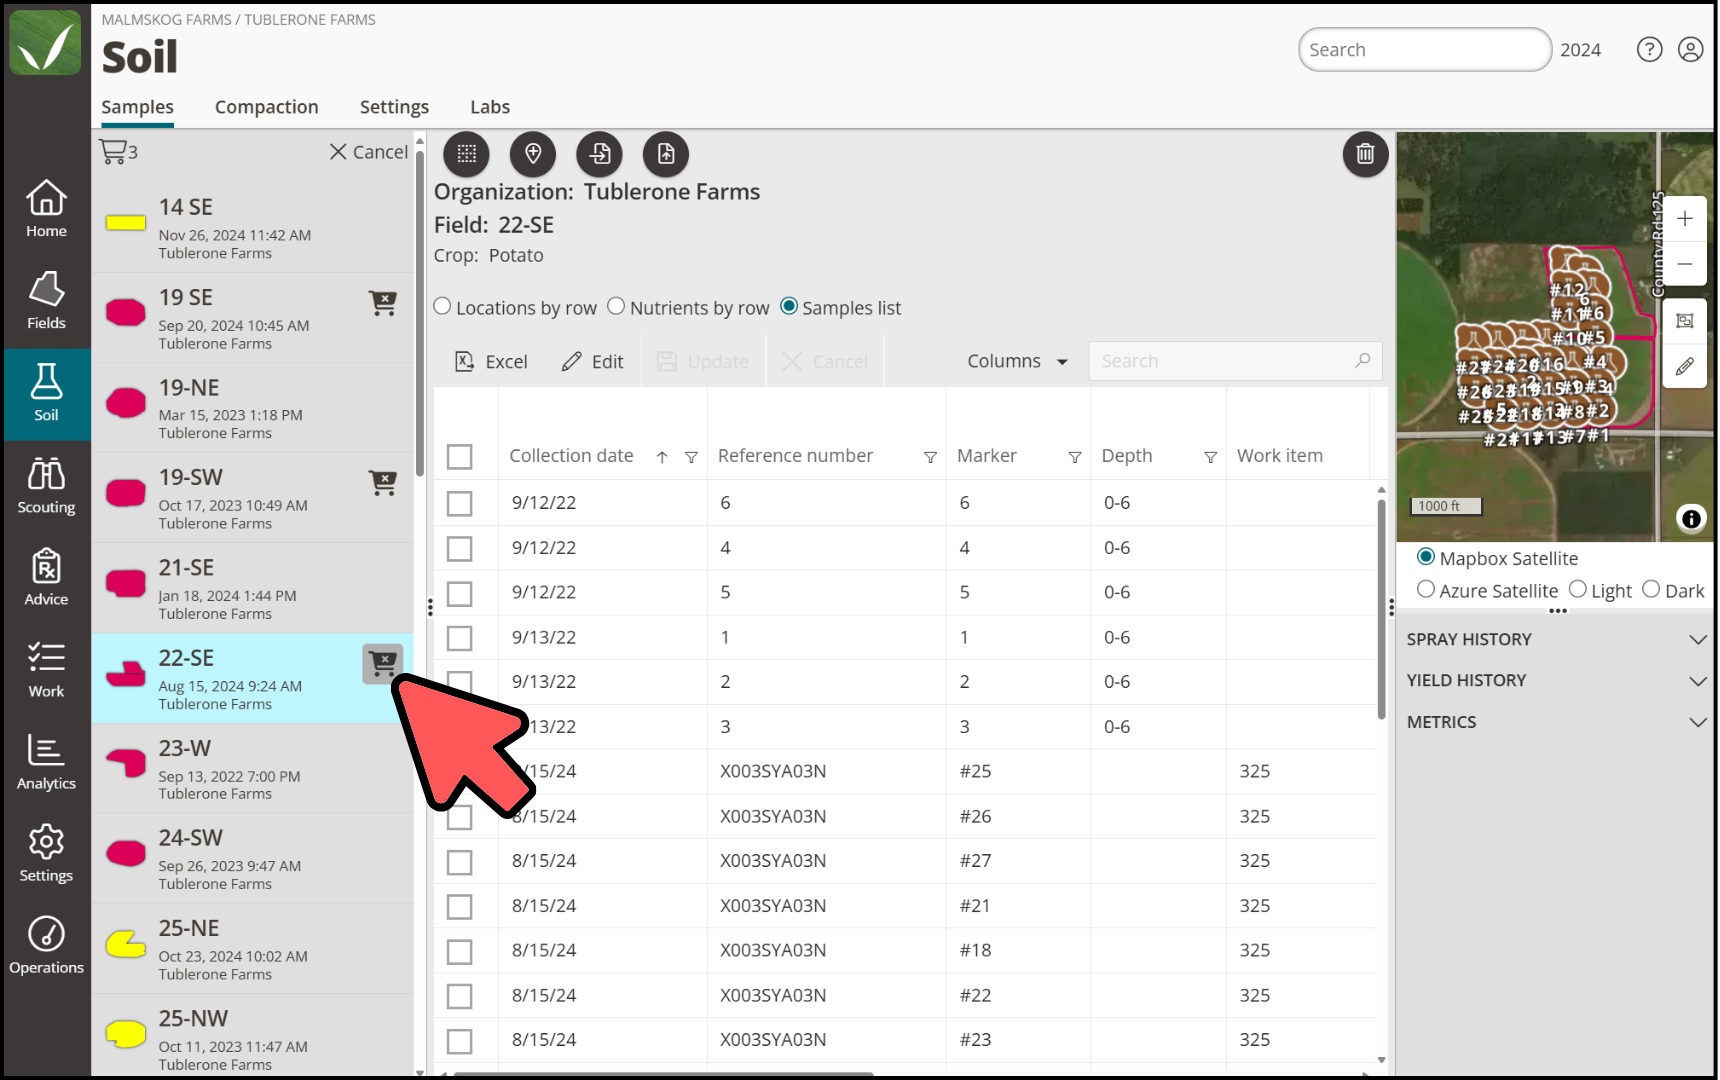This screenshot has height=1080, width=1720.
Task: Open Marker column filter
Action: point(1075,457)
